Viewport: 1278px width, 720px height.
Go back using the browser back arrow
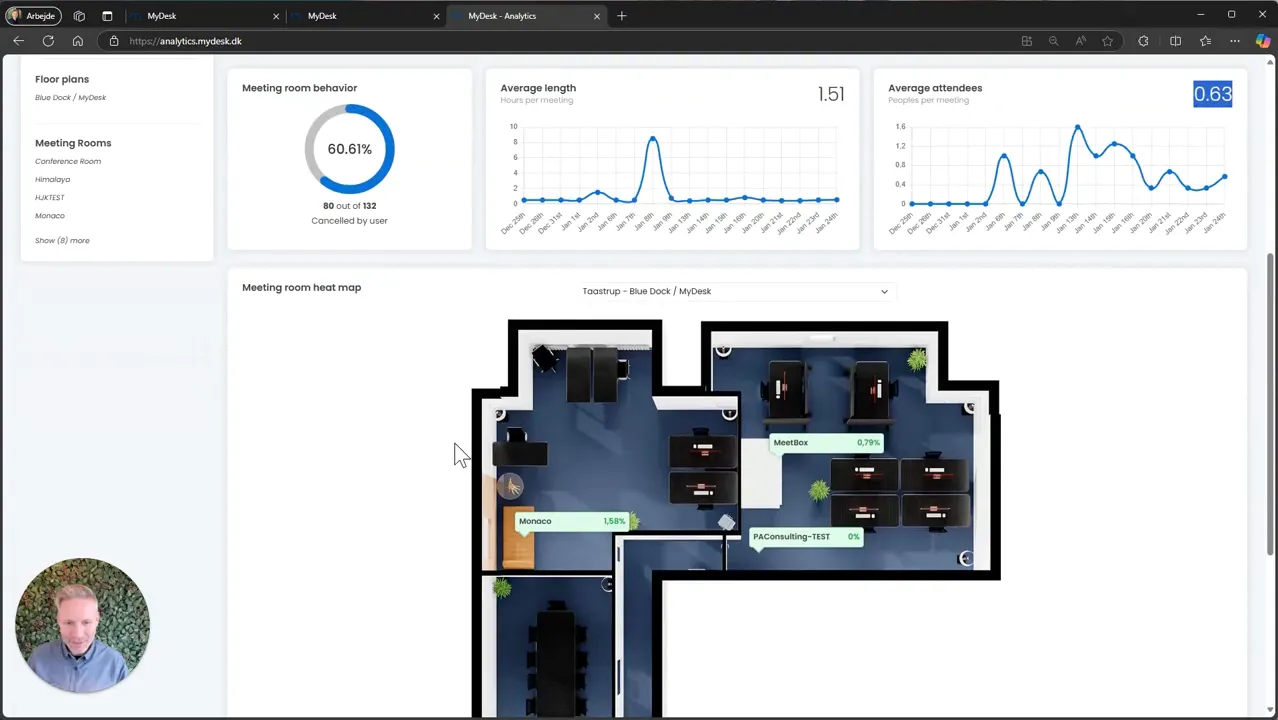tap(18, 41)
